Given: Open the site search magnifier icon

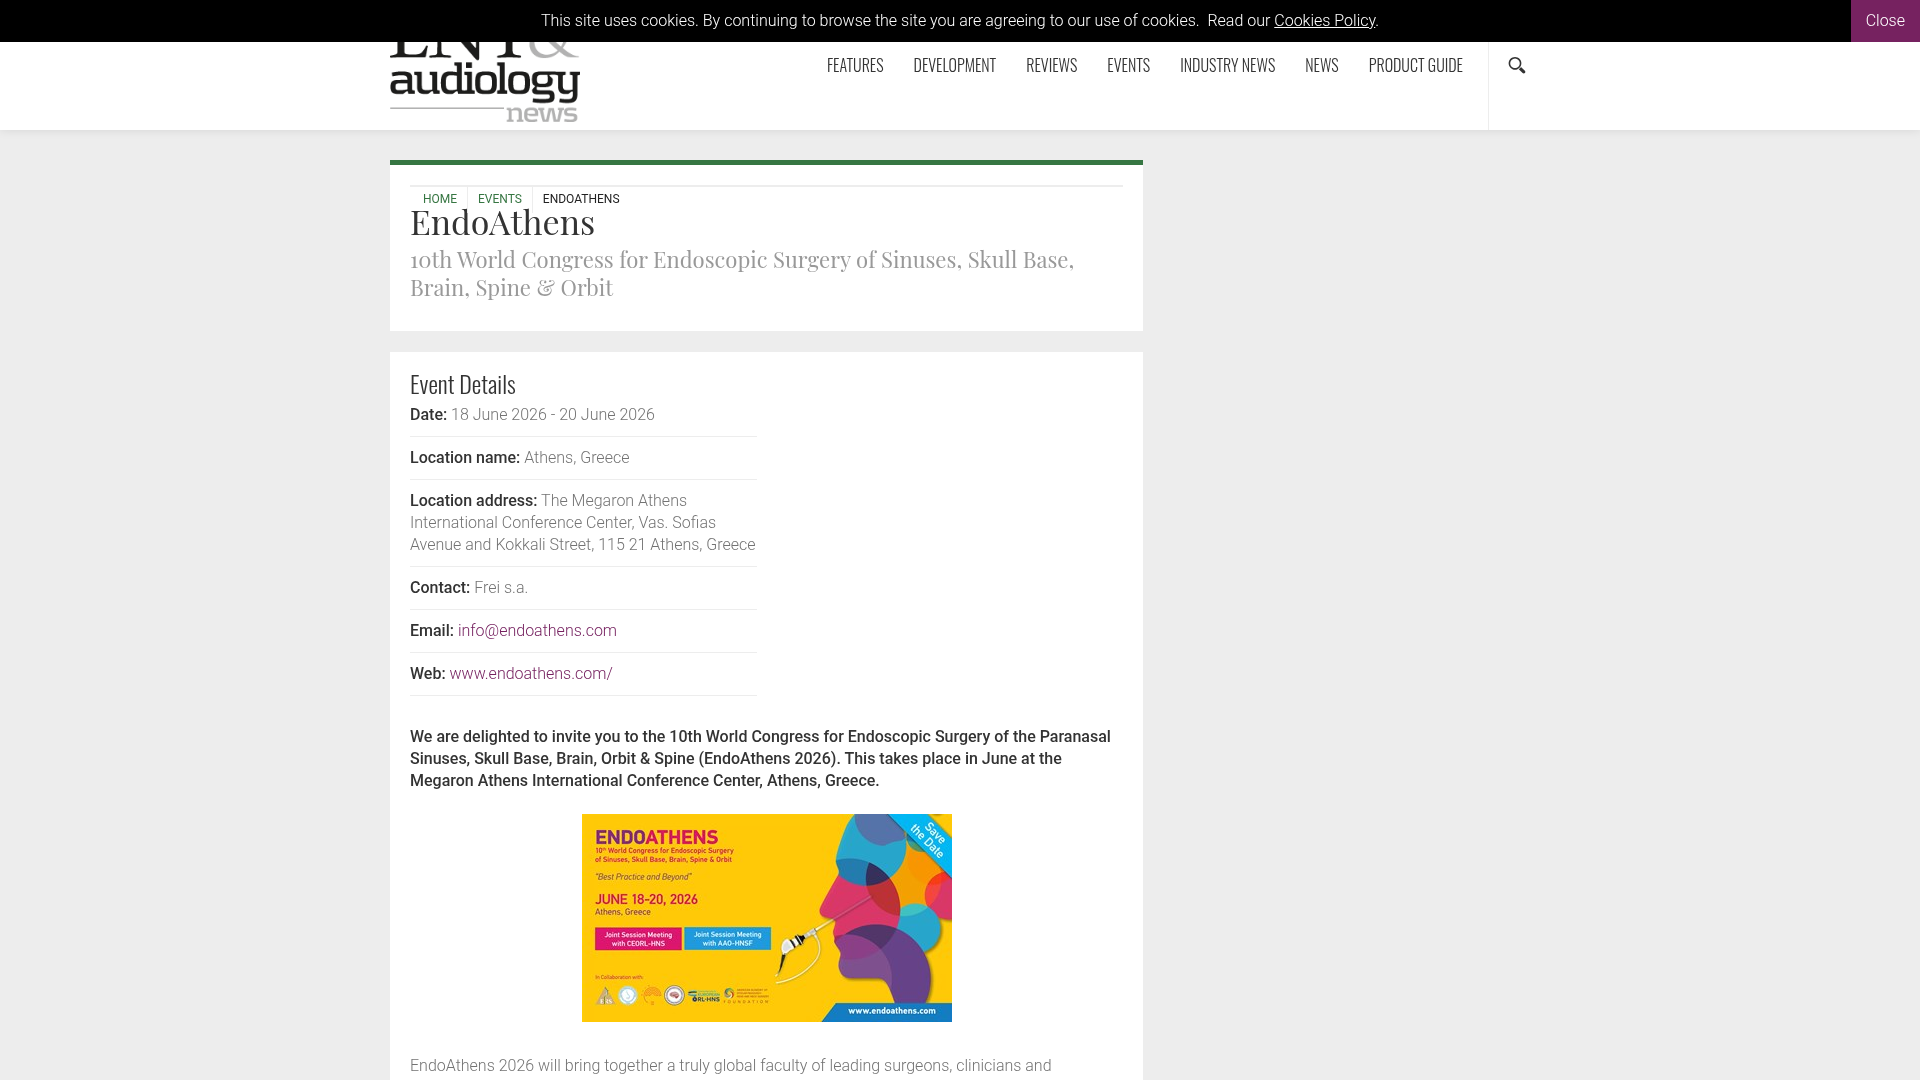Looking at the screenshot, I should tap(1517, 66).
